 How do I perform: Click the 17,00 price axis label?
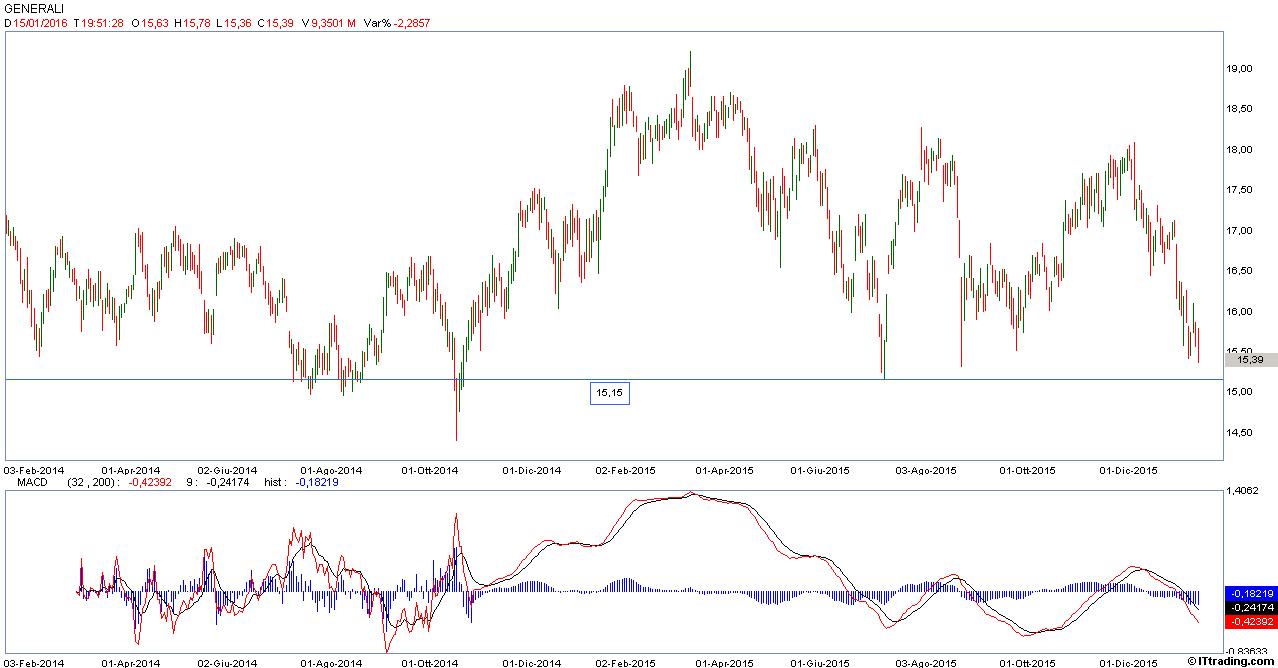pyautogui.click(x=1238, y=231)
